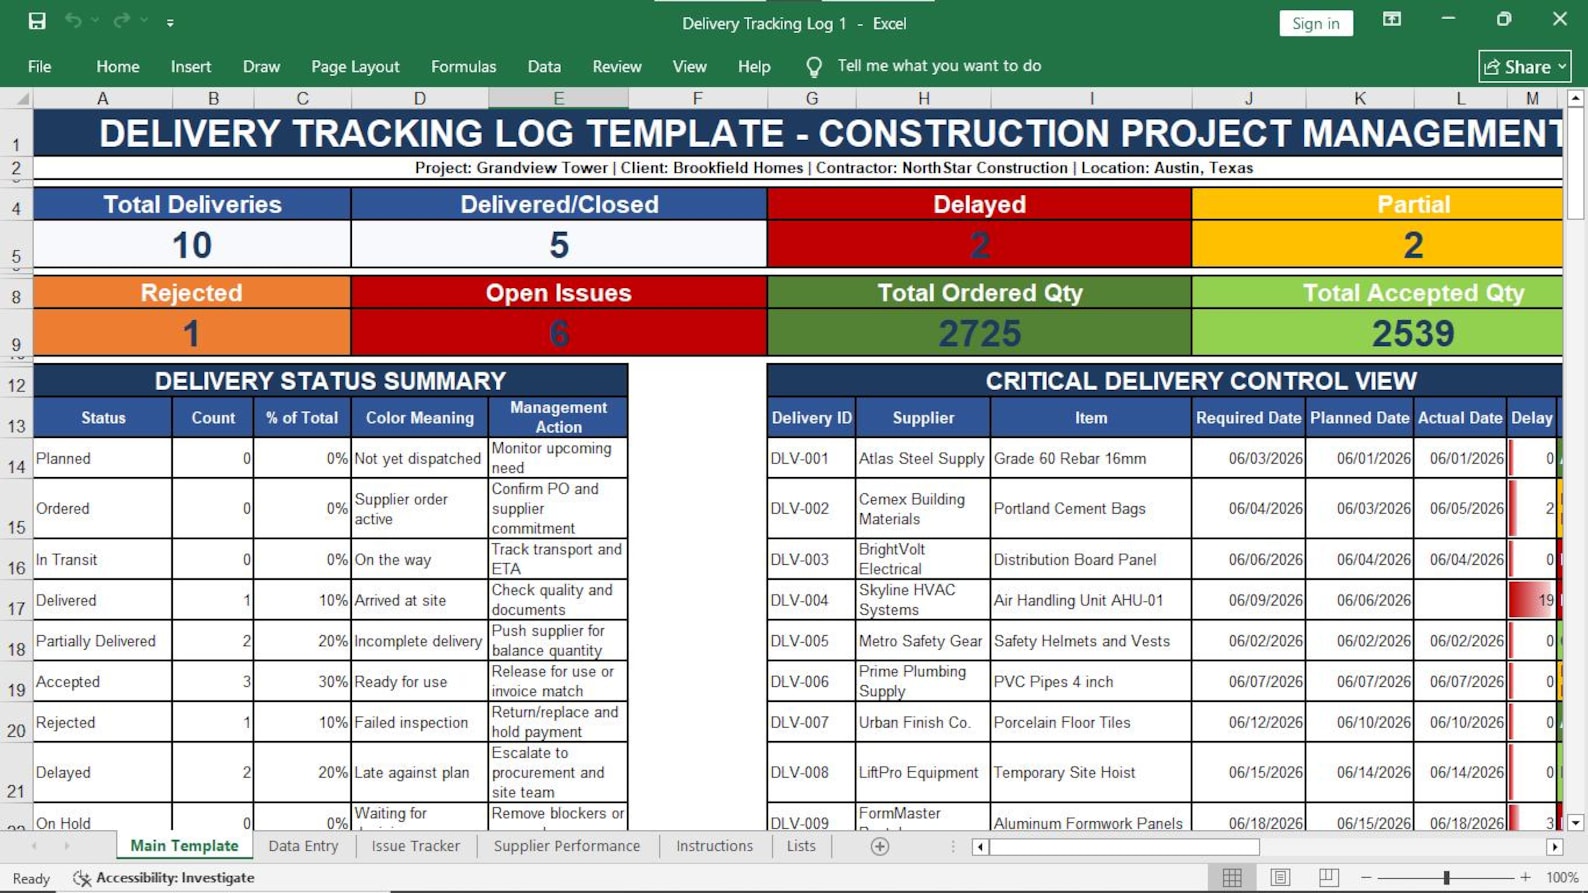
Task: Click the zoom slider handle
Action: click(x=1446, y=877)
